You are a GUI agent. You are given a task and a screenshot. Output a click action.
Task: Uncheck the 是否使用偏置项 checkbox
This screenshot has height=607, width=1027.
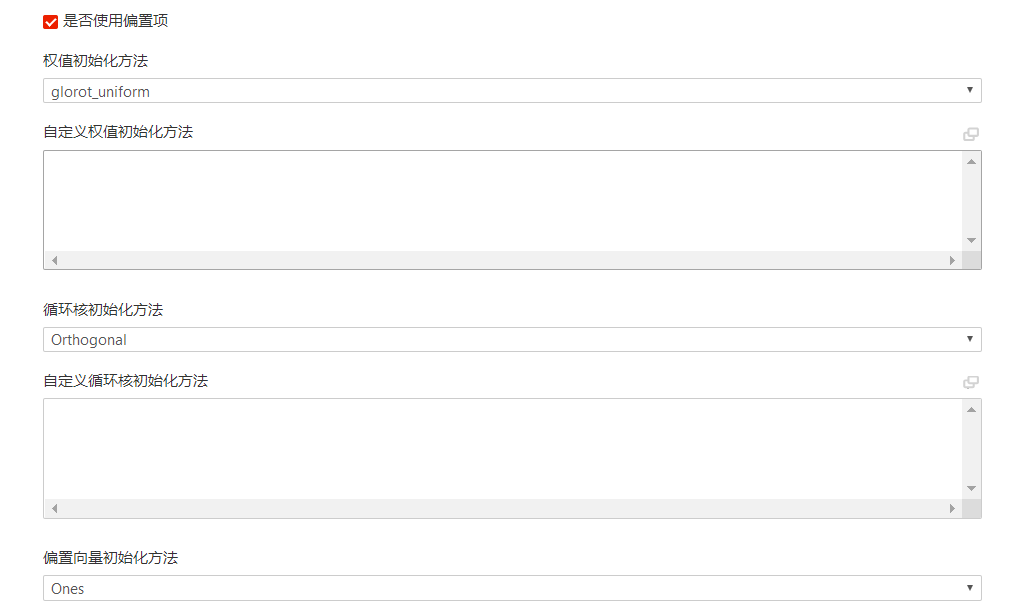[x=50, y=22]
